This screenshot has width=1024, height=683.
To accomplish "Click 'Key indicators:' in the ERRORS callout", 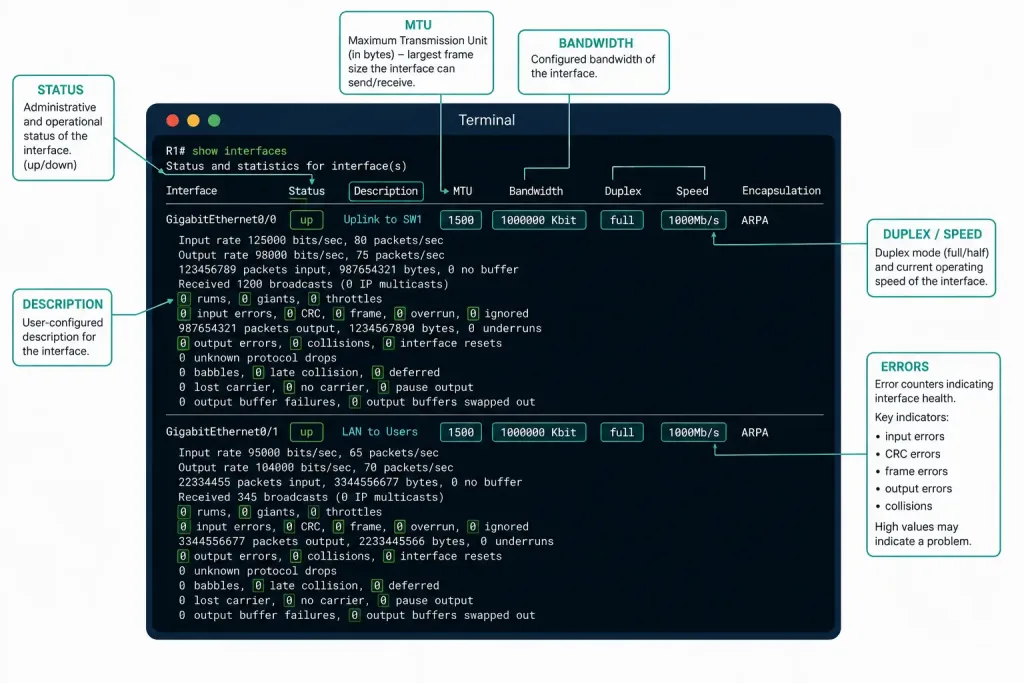I will pyautogui.click(x=912, y=417).
